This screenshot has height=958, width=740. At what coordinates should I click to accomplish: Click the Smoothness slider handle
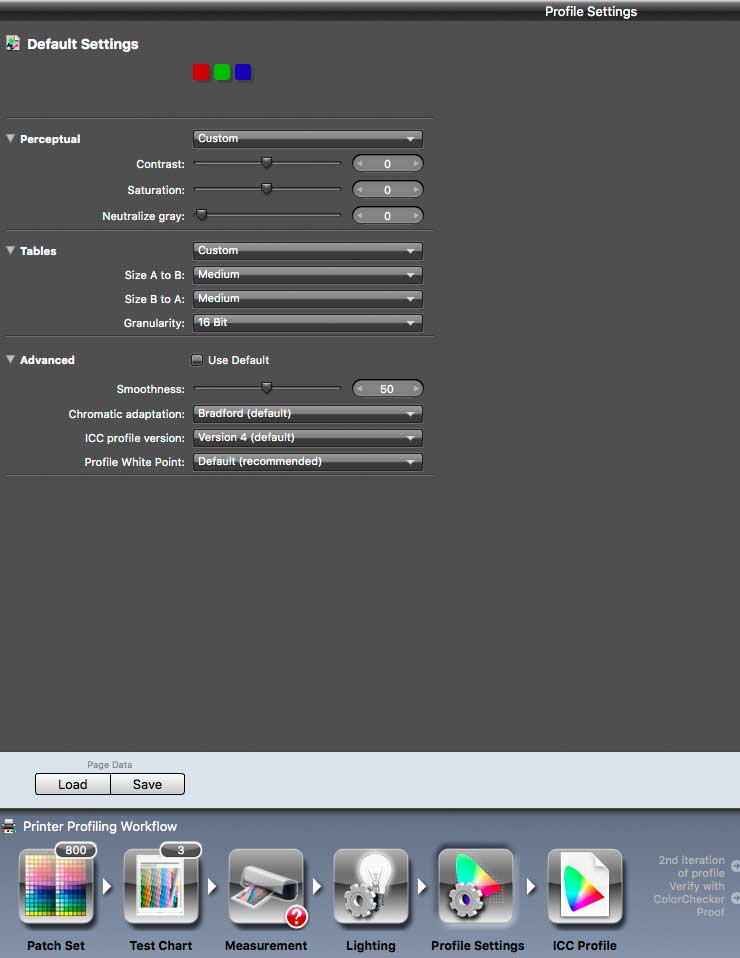tap(266, 387)
